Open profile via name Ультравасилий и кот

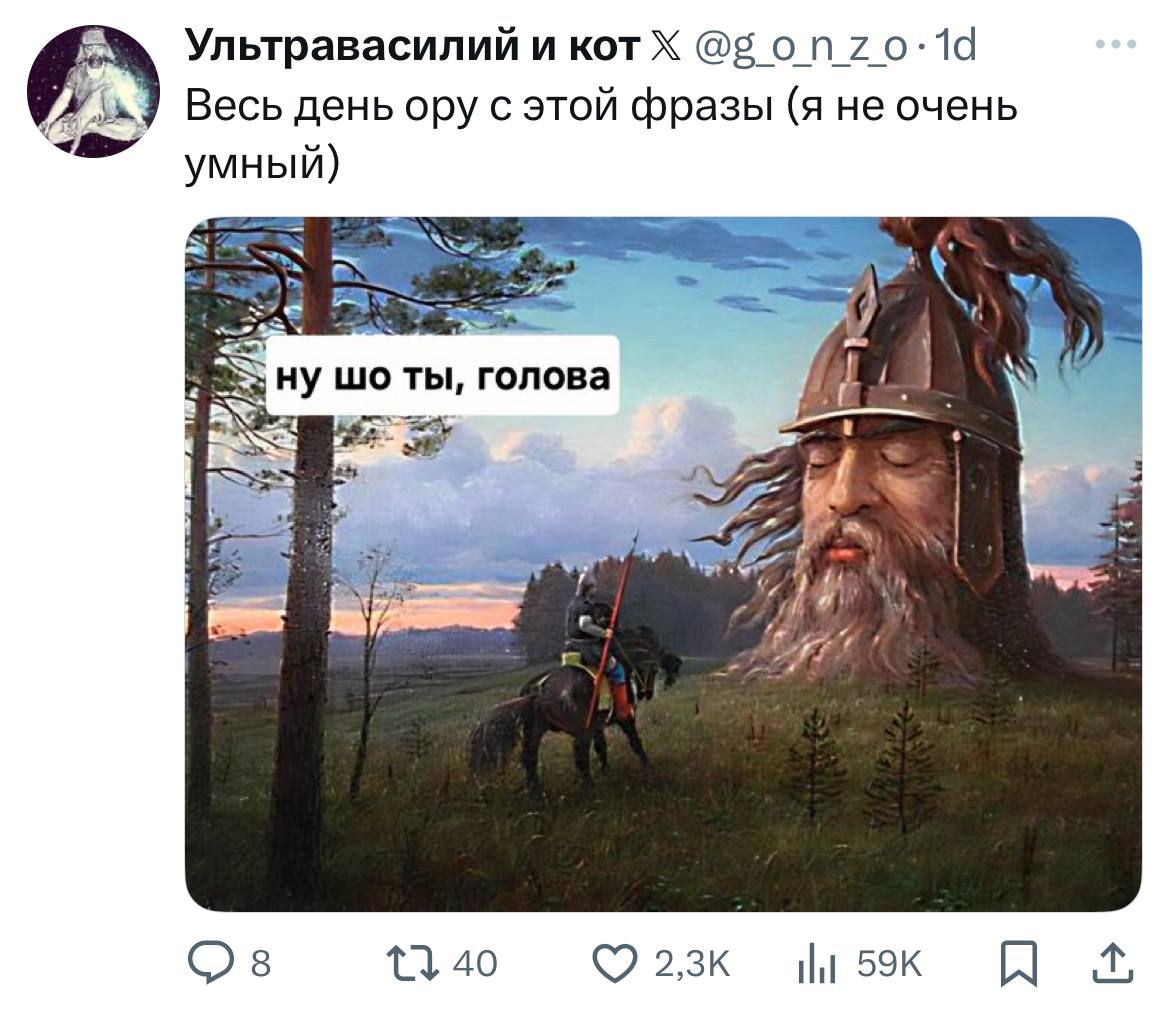[412, 46]
